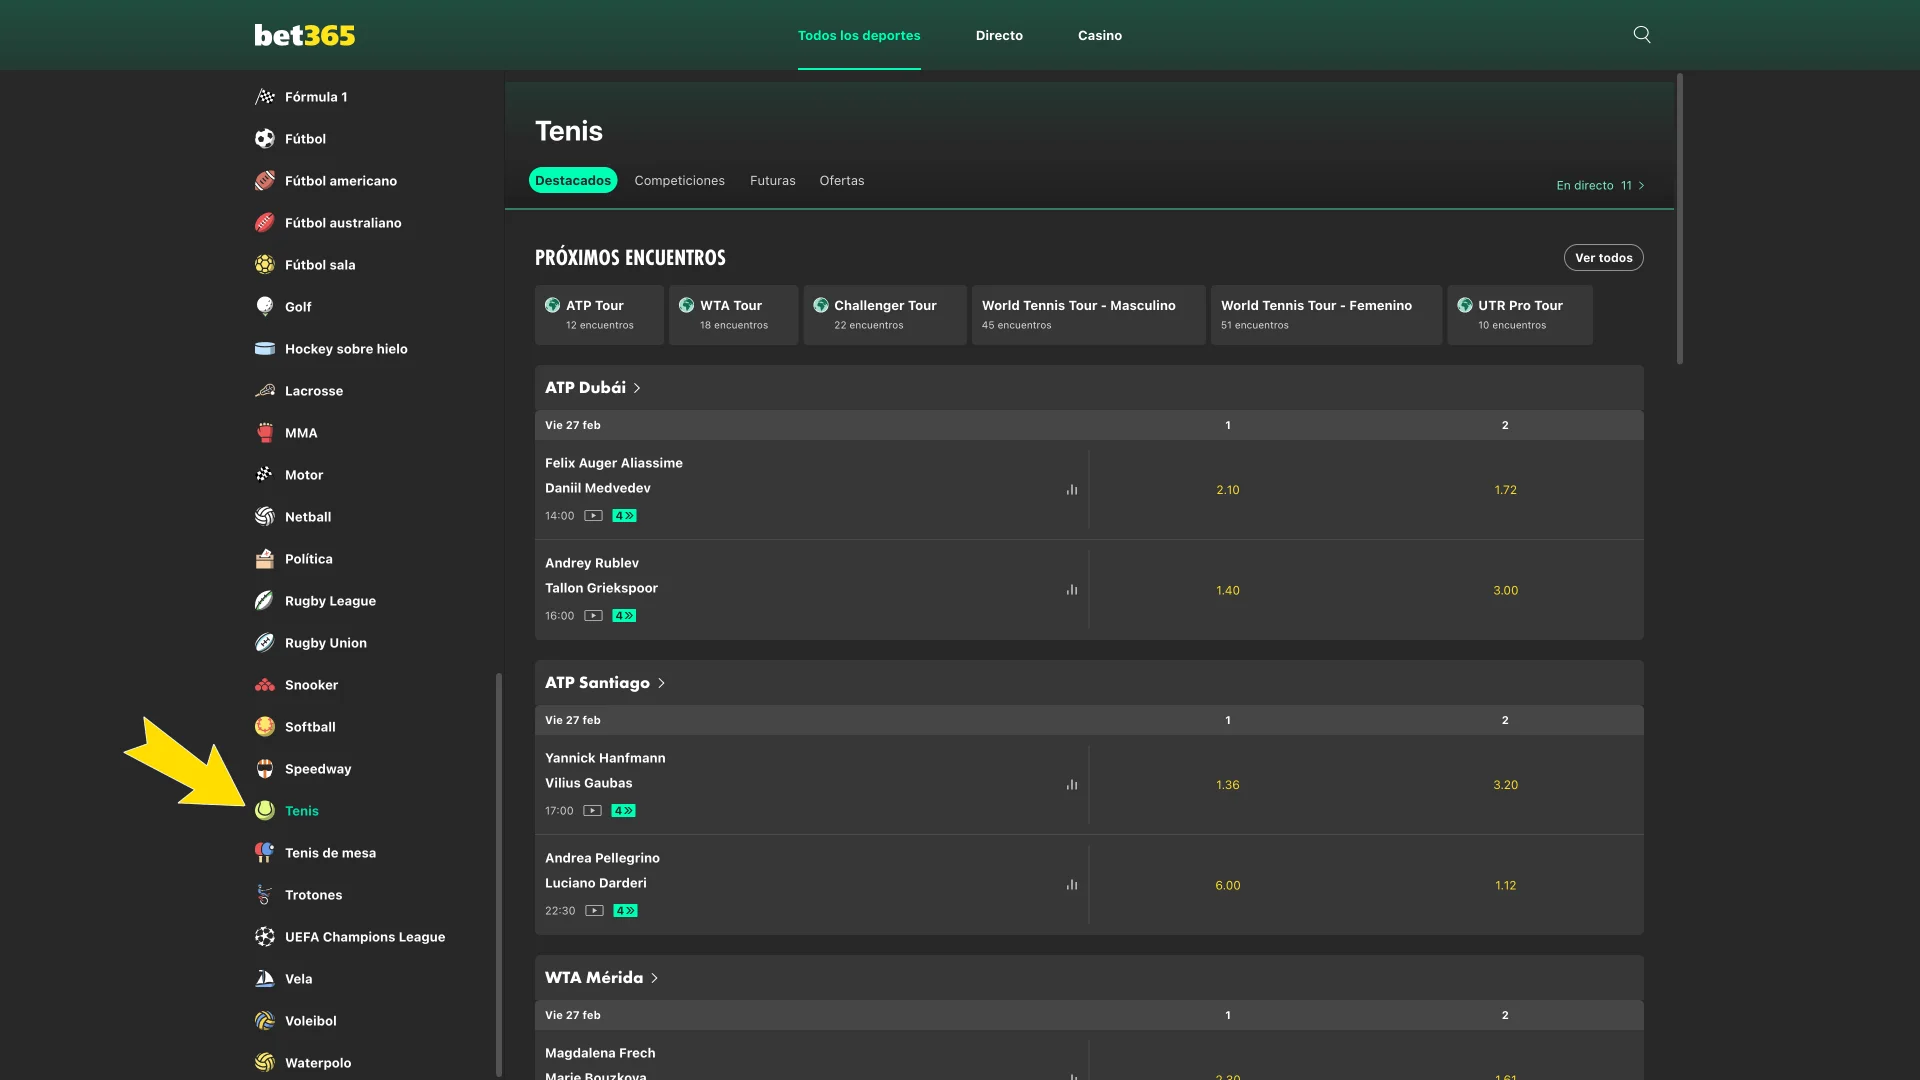Image resolution: width=1920 pixels, height=1080 pixels.
Task: Click the Golf icon in the sidebar
Action: click(264, 307)
